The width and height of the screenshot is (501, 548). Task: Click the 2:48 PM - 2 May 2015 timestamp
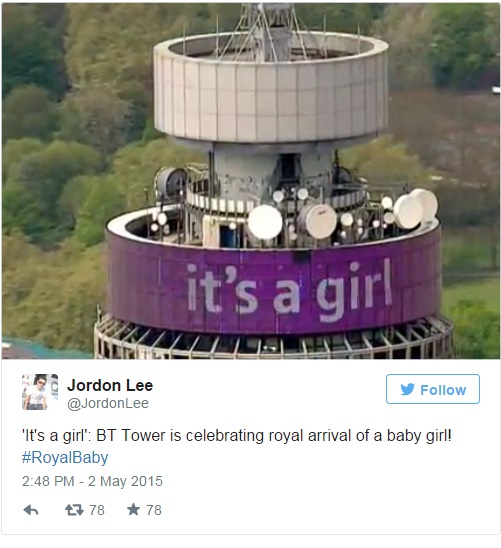[x=92, y=481]
